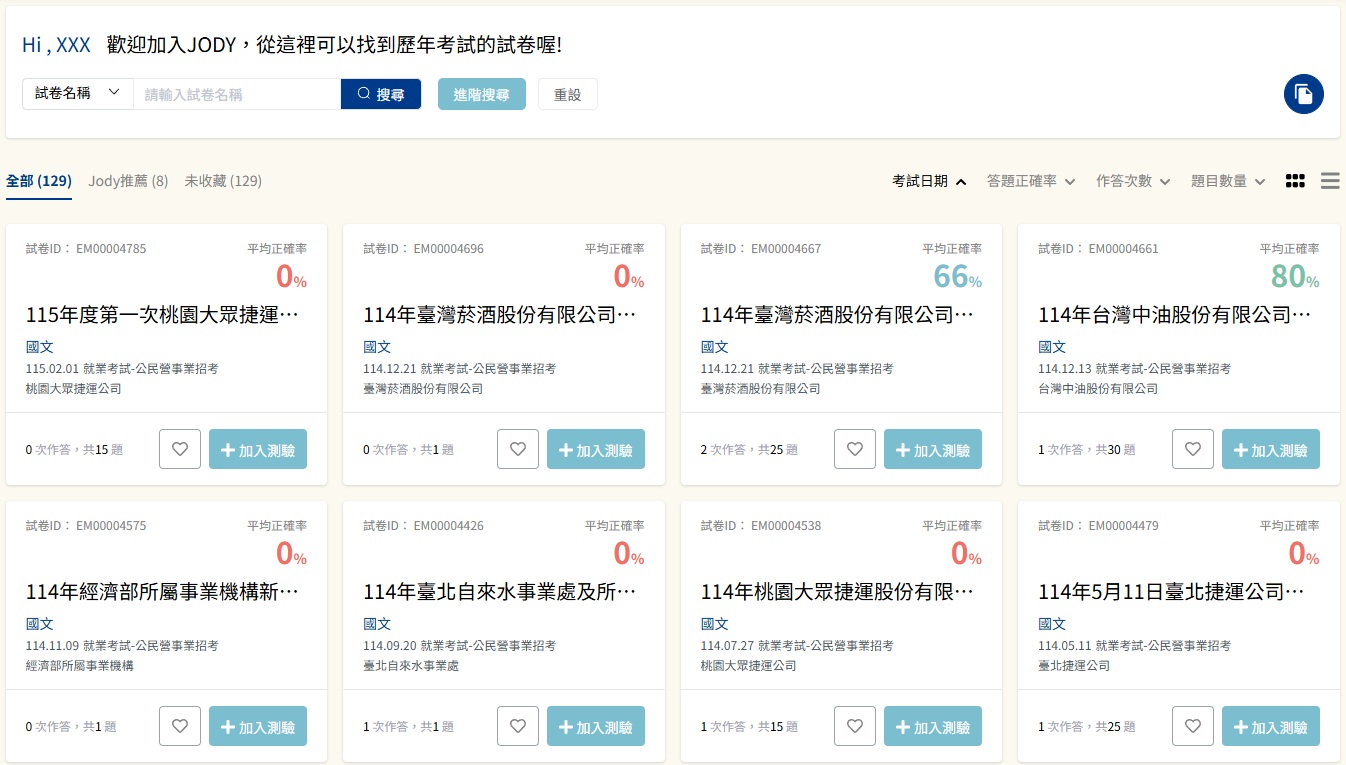This screenshot has height=765, width=1346.
Task: Toggle heart on exam EM00004426
Action: pyautogui.click(x=518, y=727)
